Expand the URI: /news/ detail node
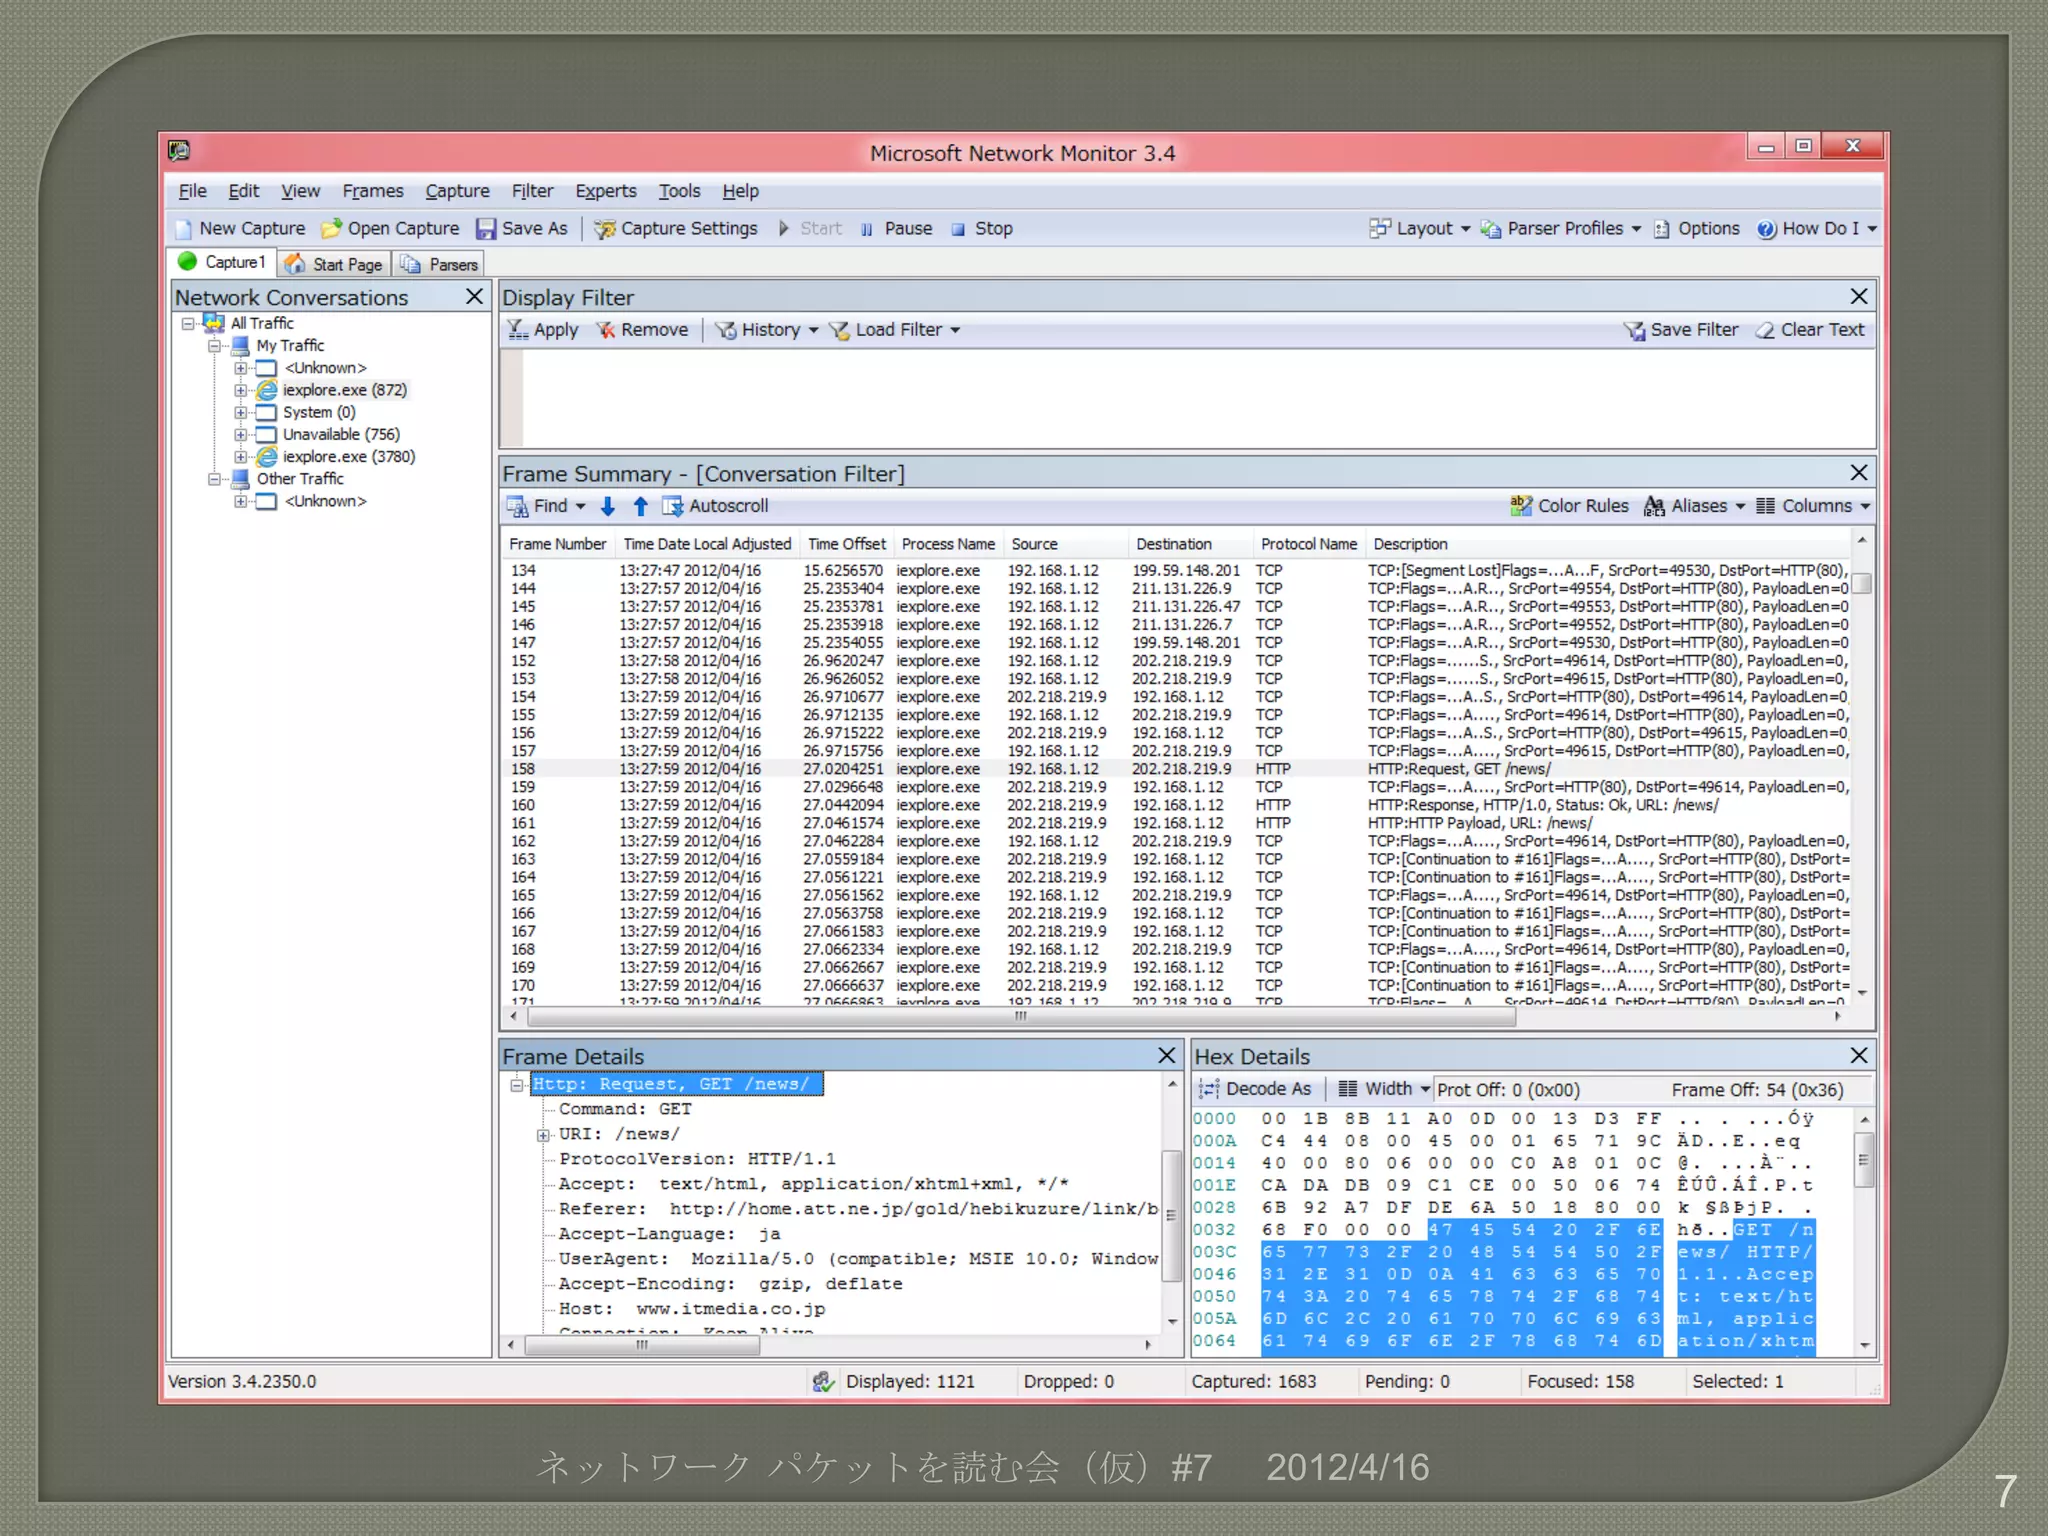2048x1536 pixels. 543,1135
